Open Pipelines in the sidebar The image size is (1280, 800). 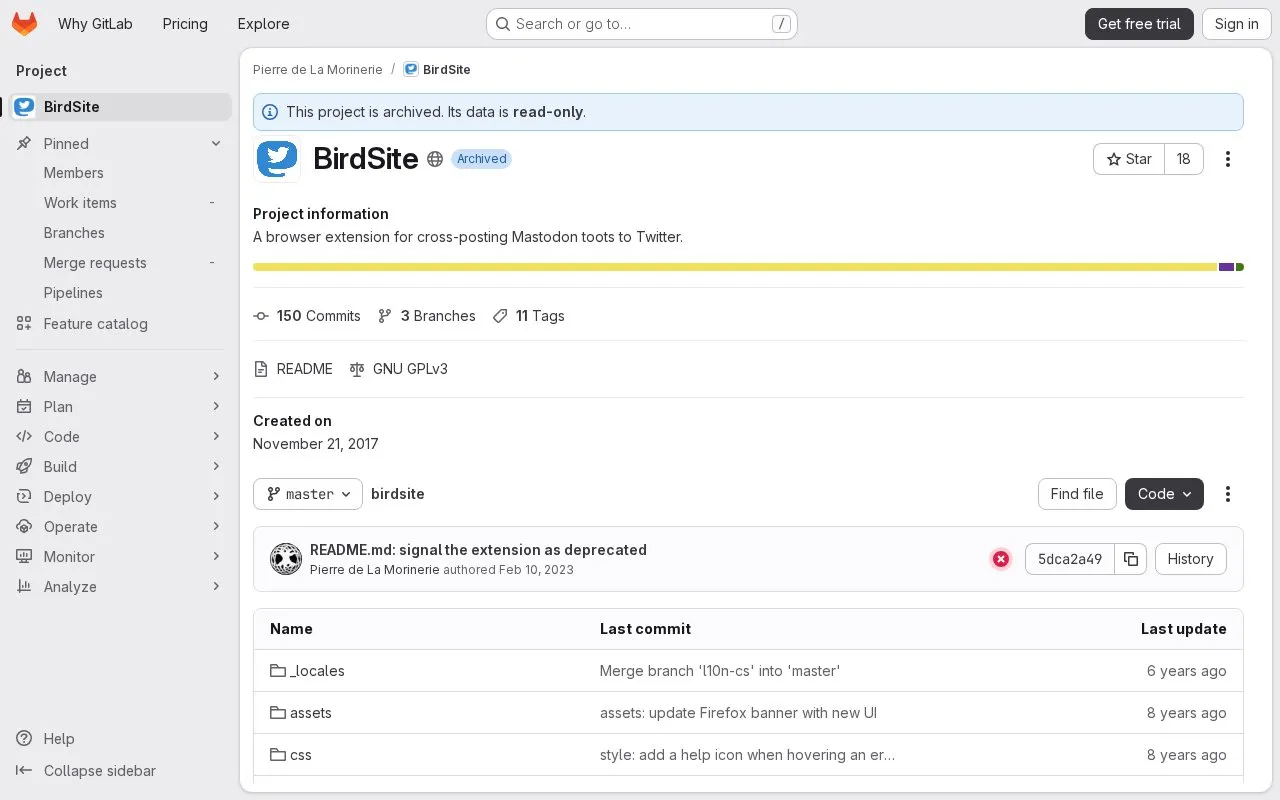click(x=120, y=293)
